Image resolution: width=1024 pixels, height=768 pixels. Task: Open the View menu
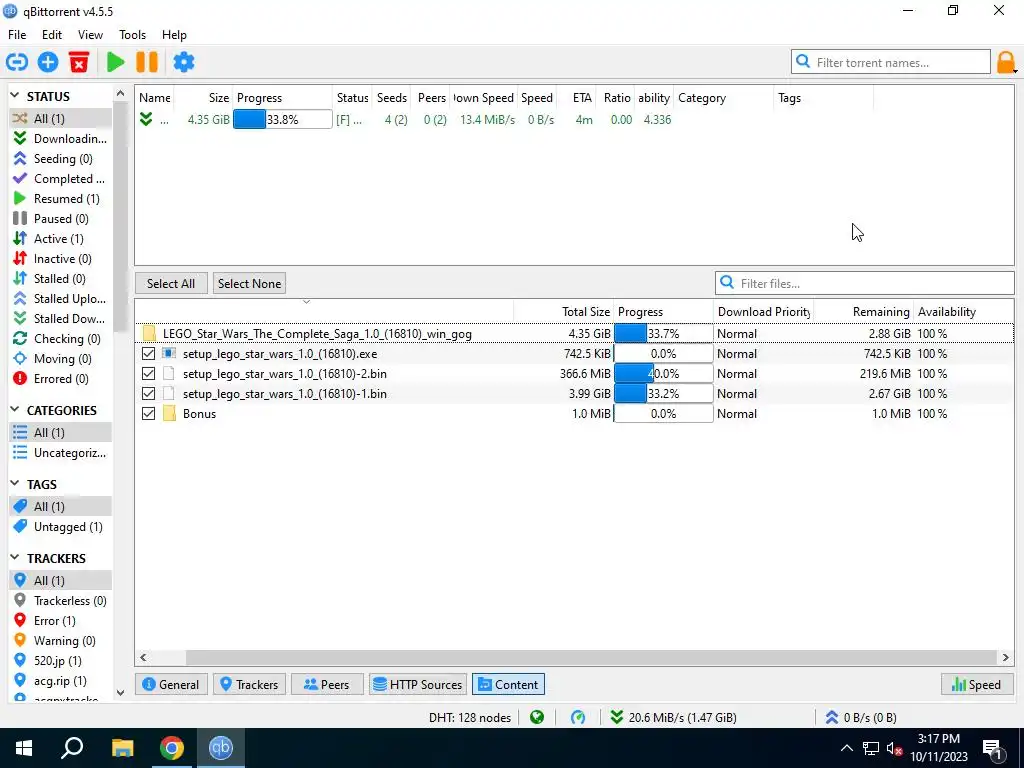pos(90,35)
